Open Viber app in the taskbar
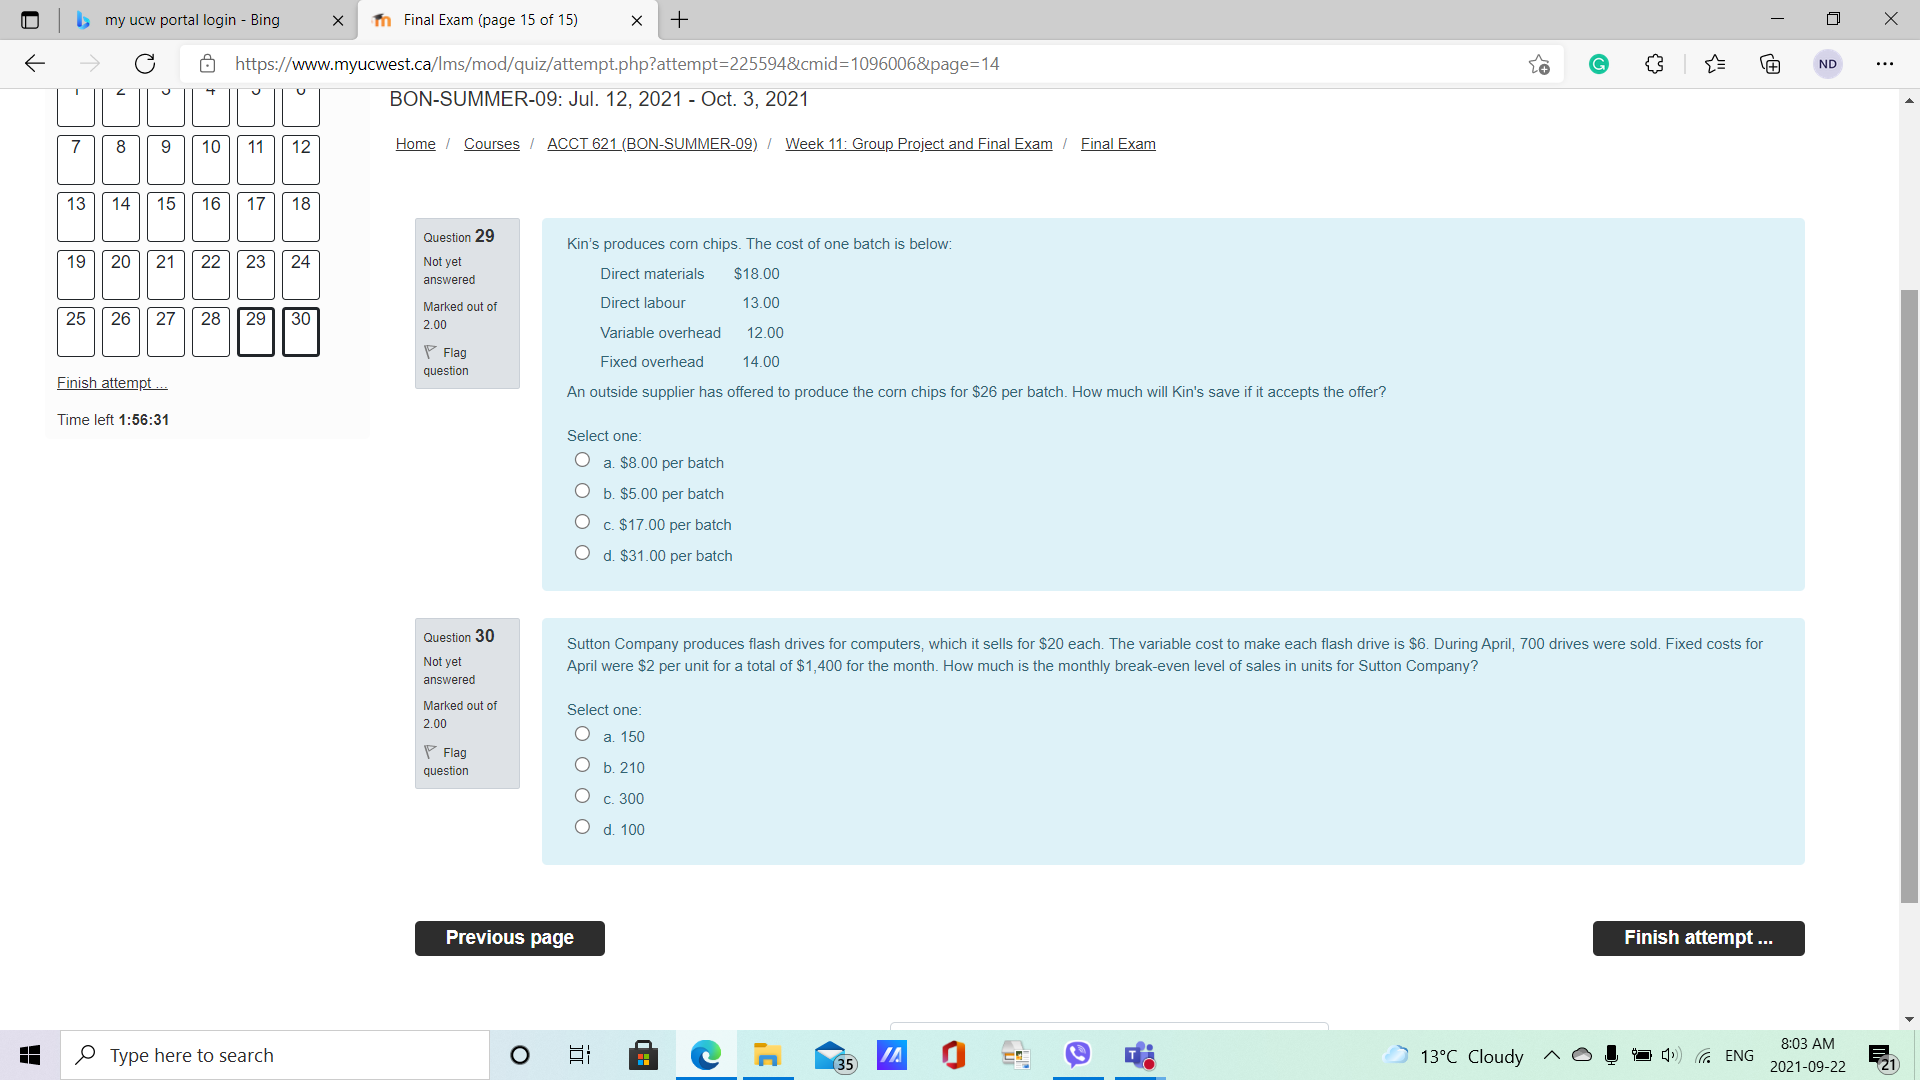 click(x=1078, y=1055)
